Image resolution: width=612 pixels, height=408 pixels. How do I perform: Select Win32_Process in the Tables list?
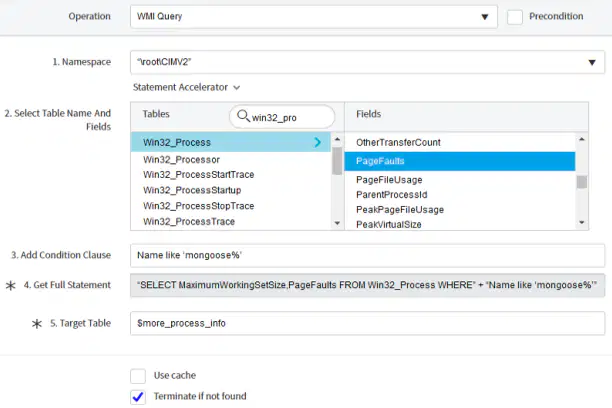coord(231,142)
